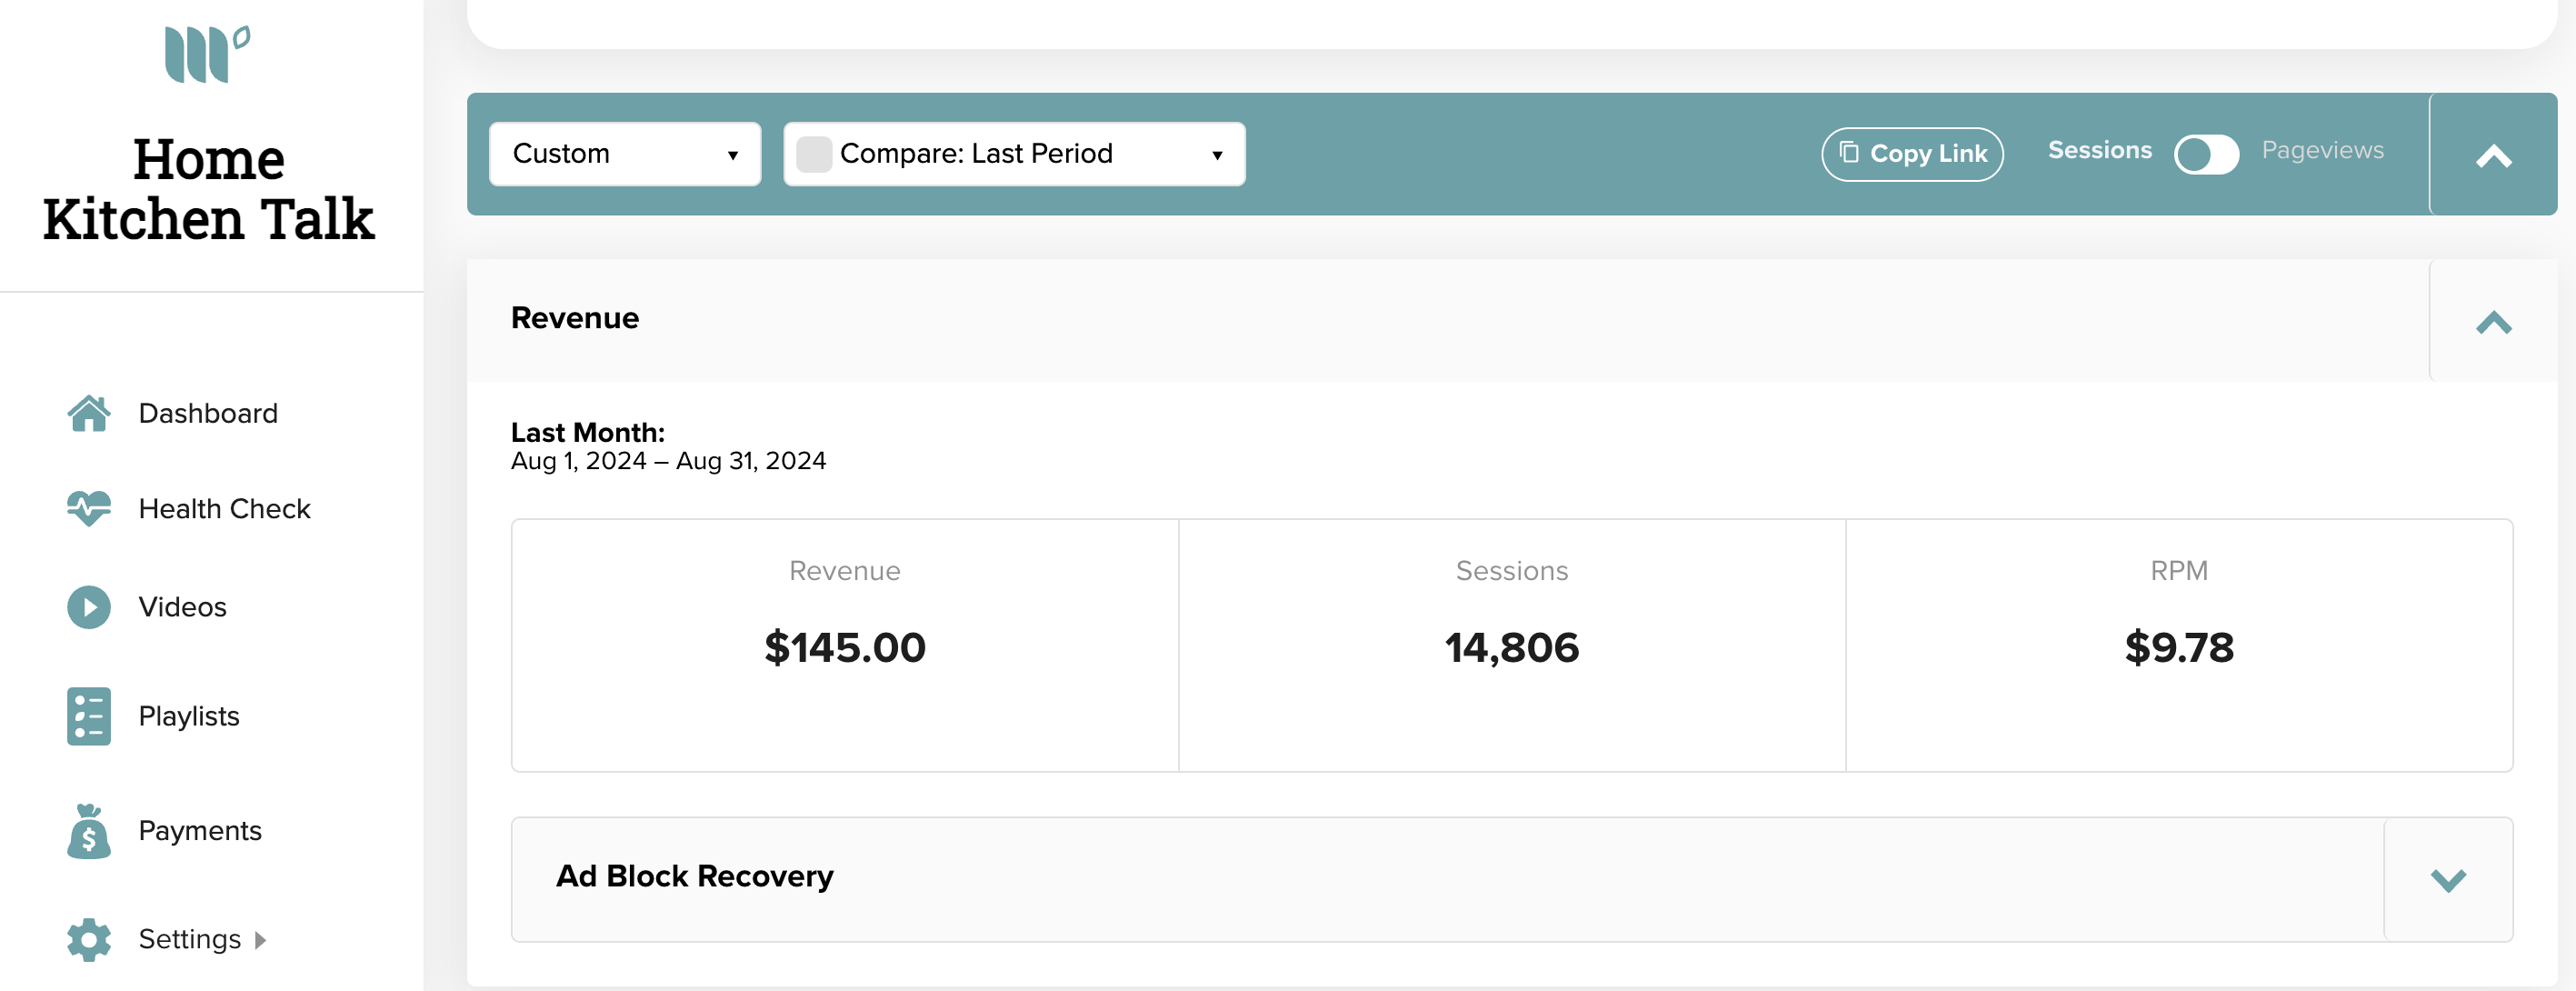Collapse the filter bar with chevron
This screenshot has width=2576, height=991.
click(2493, 156)
